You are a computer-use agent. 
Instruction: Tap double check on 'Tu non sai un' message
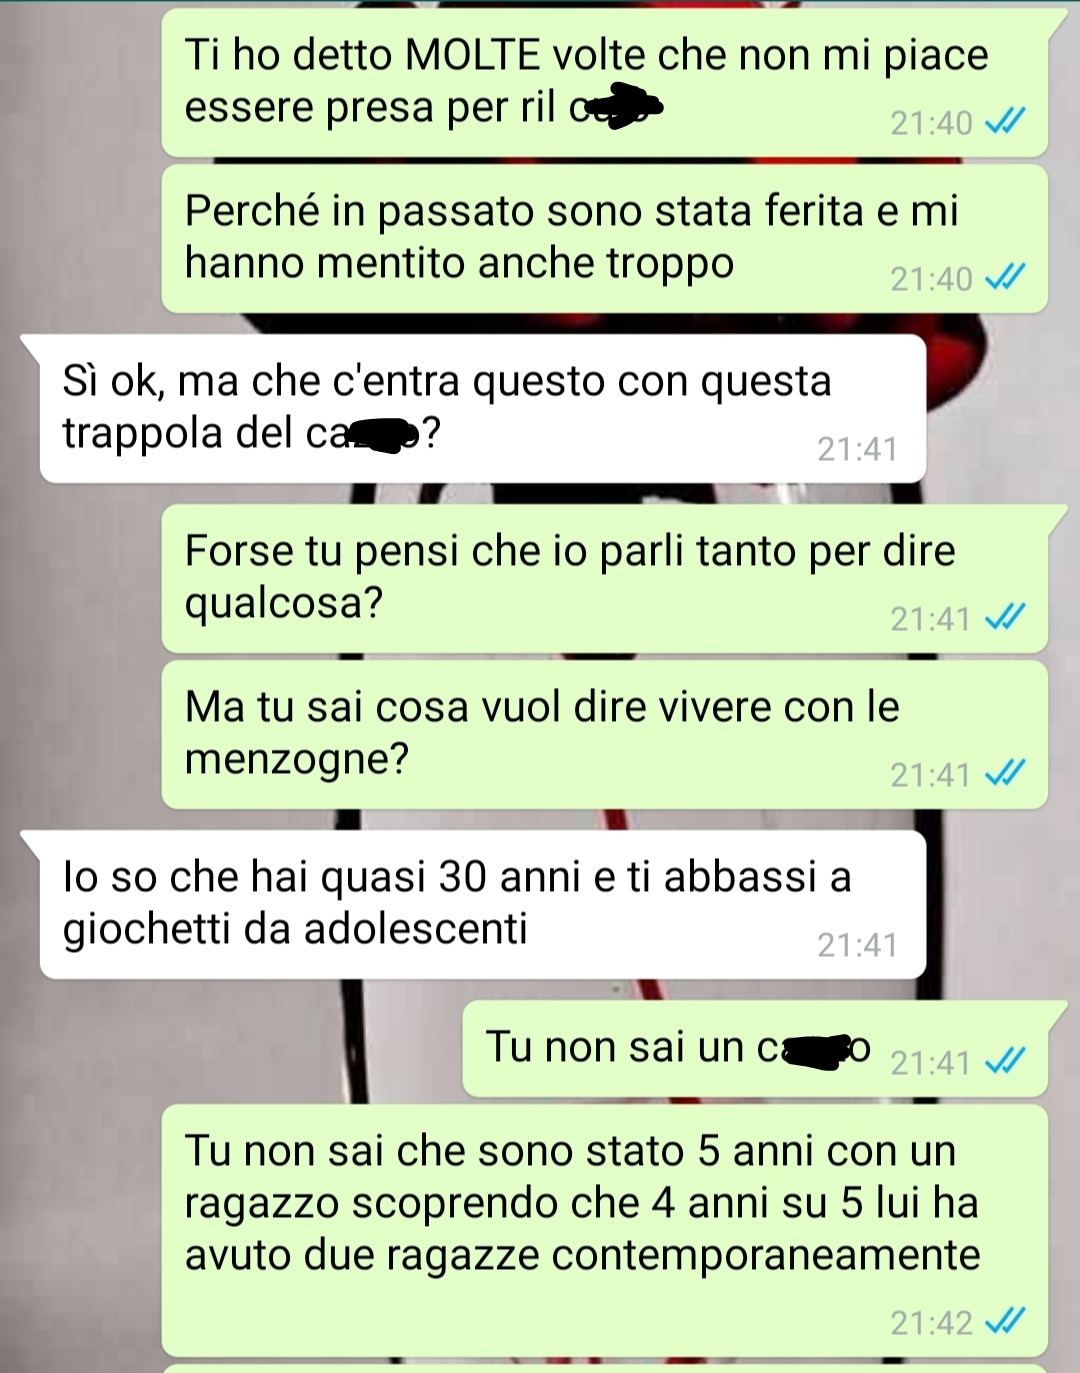(1005, 1061)
